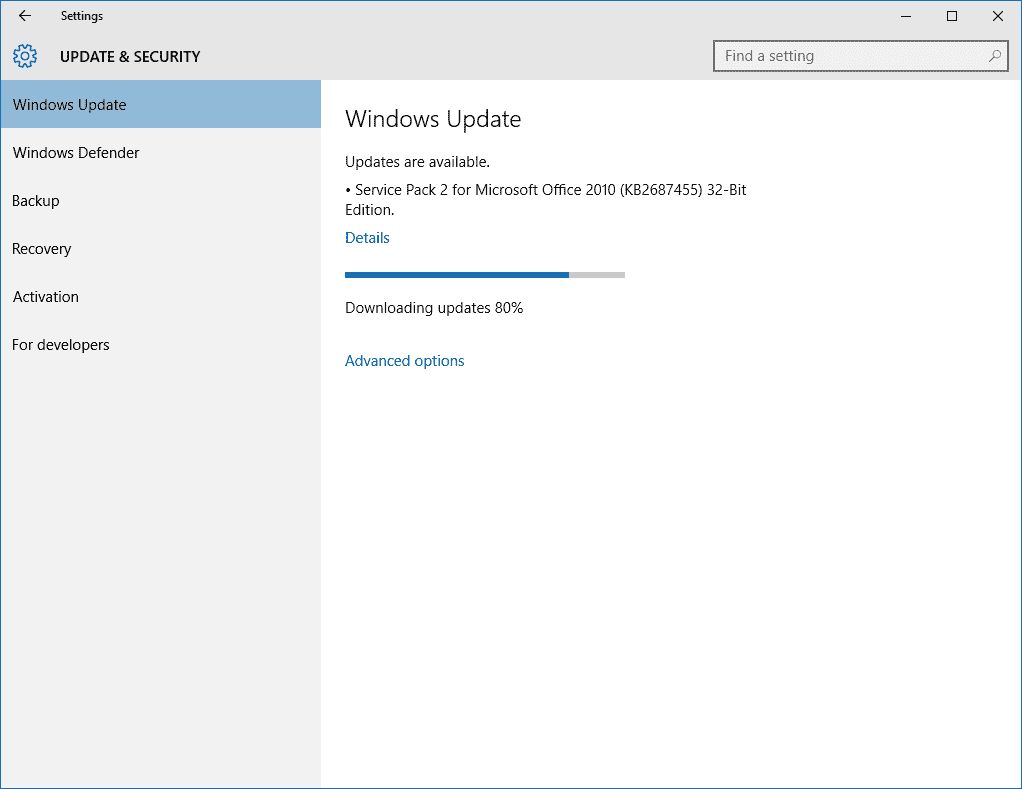Open the Activation page
The height and width of the screenshot is (789, 1022).
[x=160, y=296]
